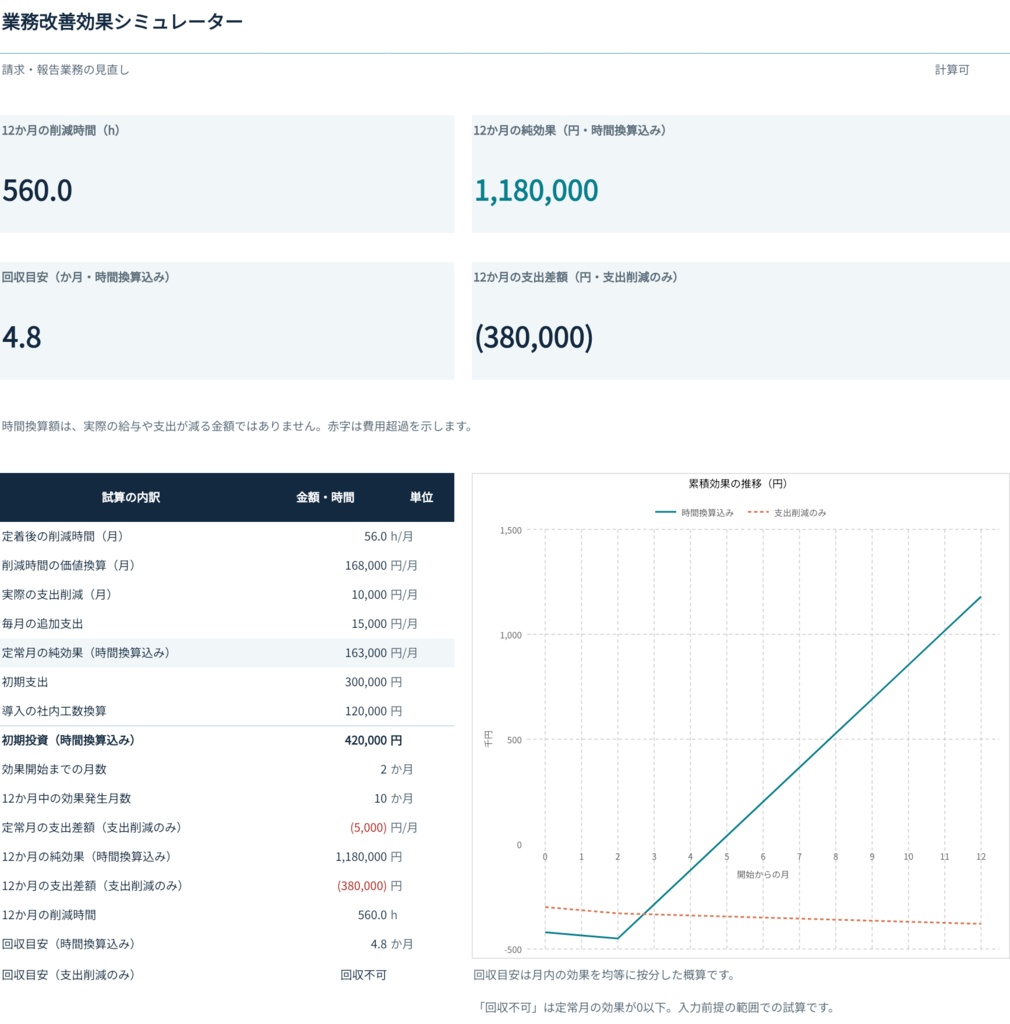Click the 12か月の支出差額（円・支出削減のみ） card label
Viewport: 1010px width, 1024px height.
[x=575, y=278]
